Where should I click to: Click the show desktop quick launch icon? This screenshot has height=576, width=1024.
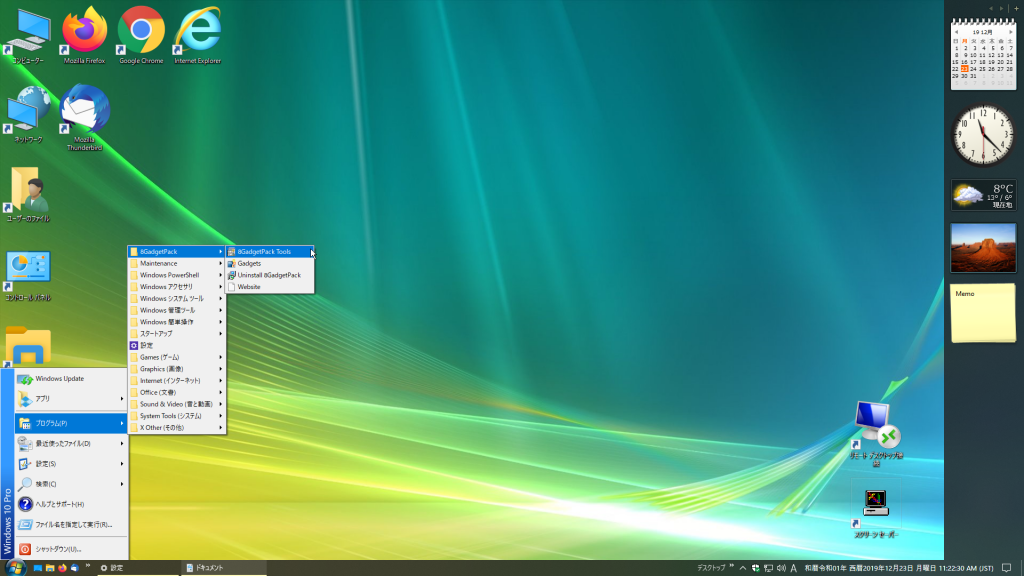[37, 568]
